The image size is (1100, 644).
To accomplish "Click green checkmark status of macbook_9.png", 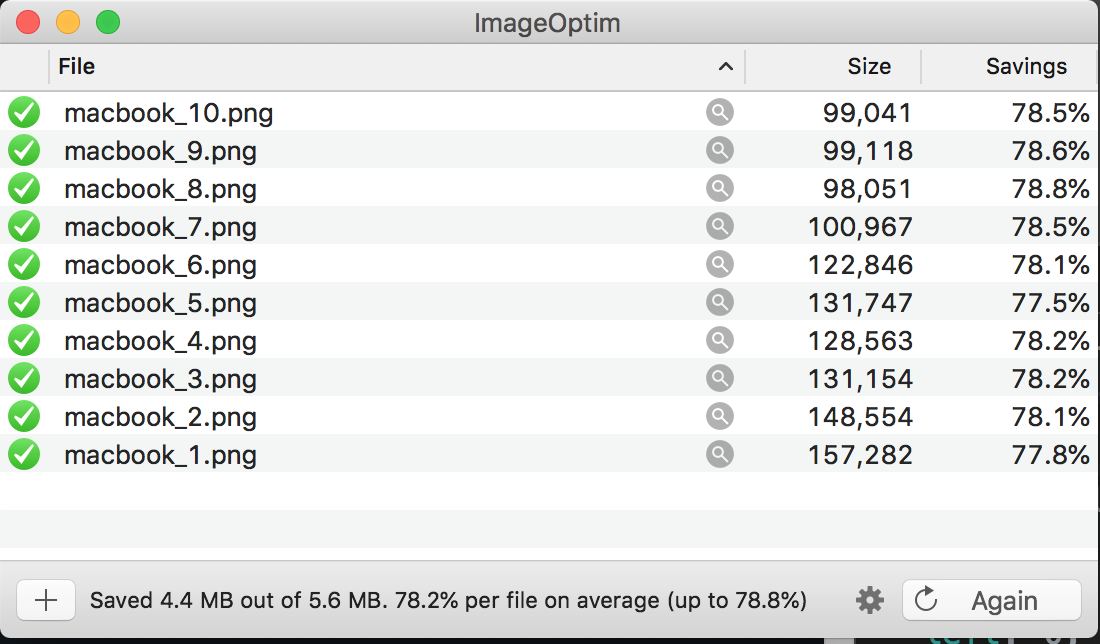I will pyautogui.click(x=24, y=151).
